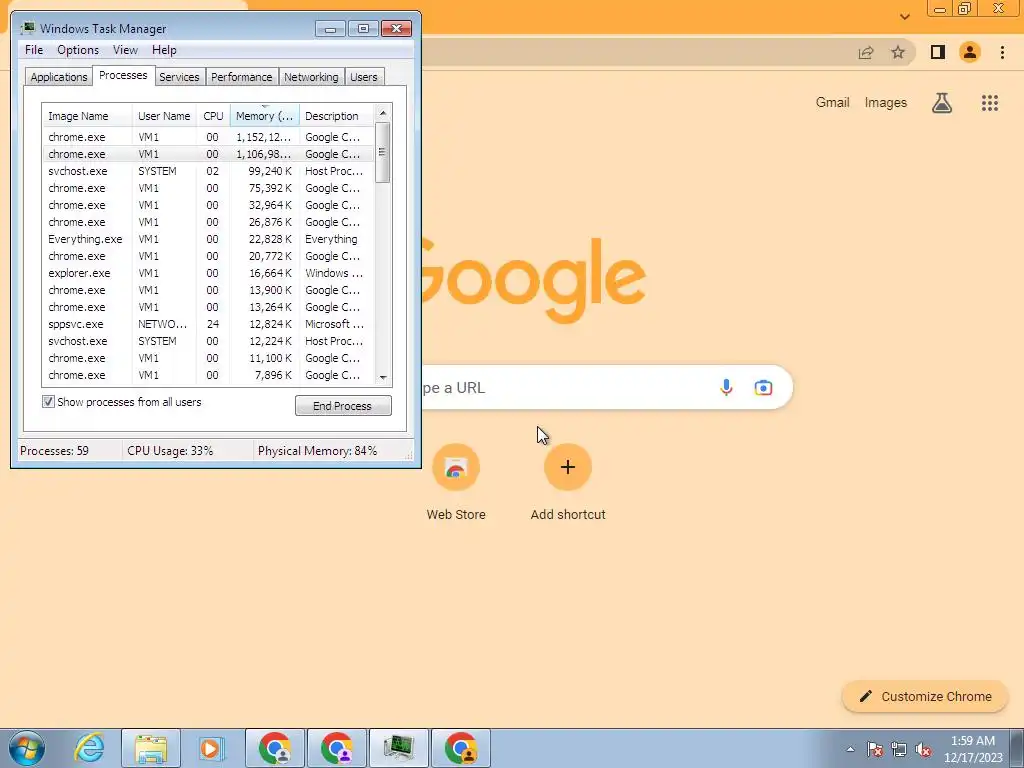The image size is (1024, 768).
Task: Select the Processes tab
Action: [123, 75]
